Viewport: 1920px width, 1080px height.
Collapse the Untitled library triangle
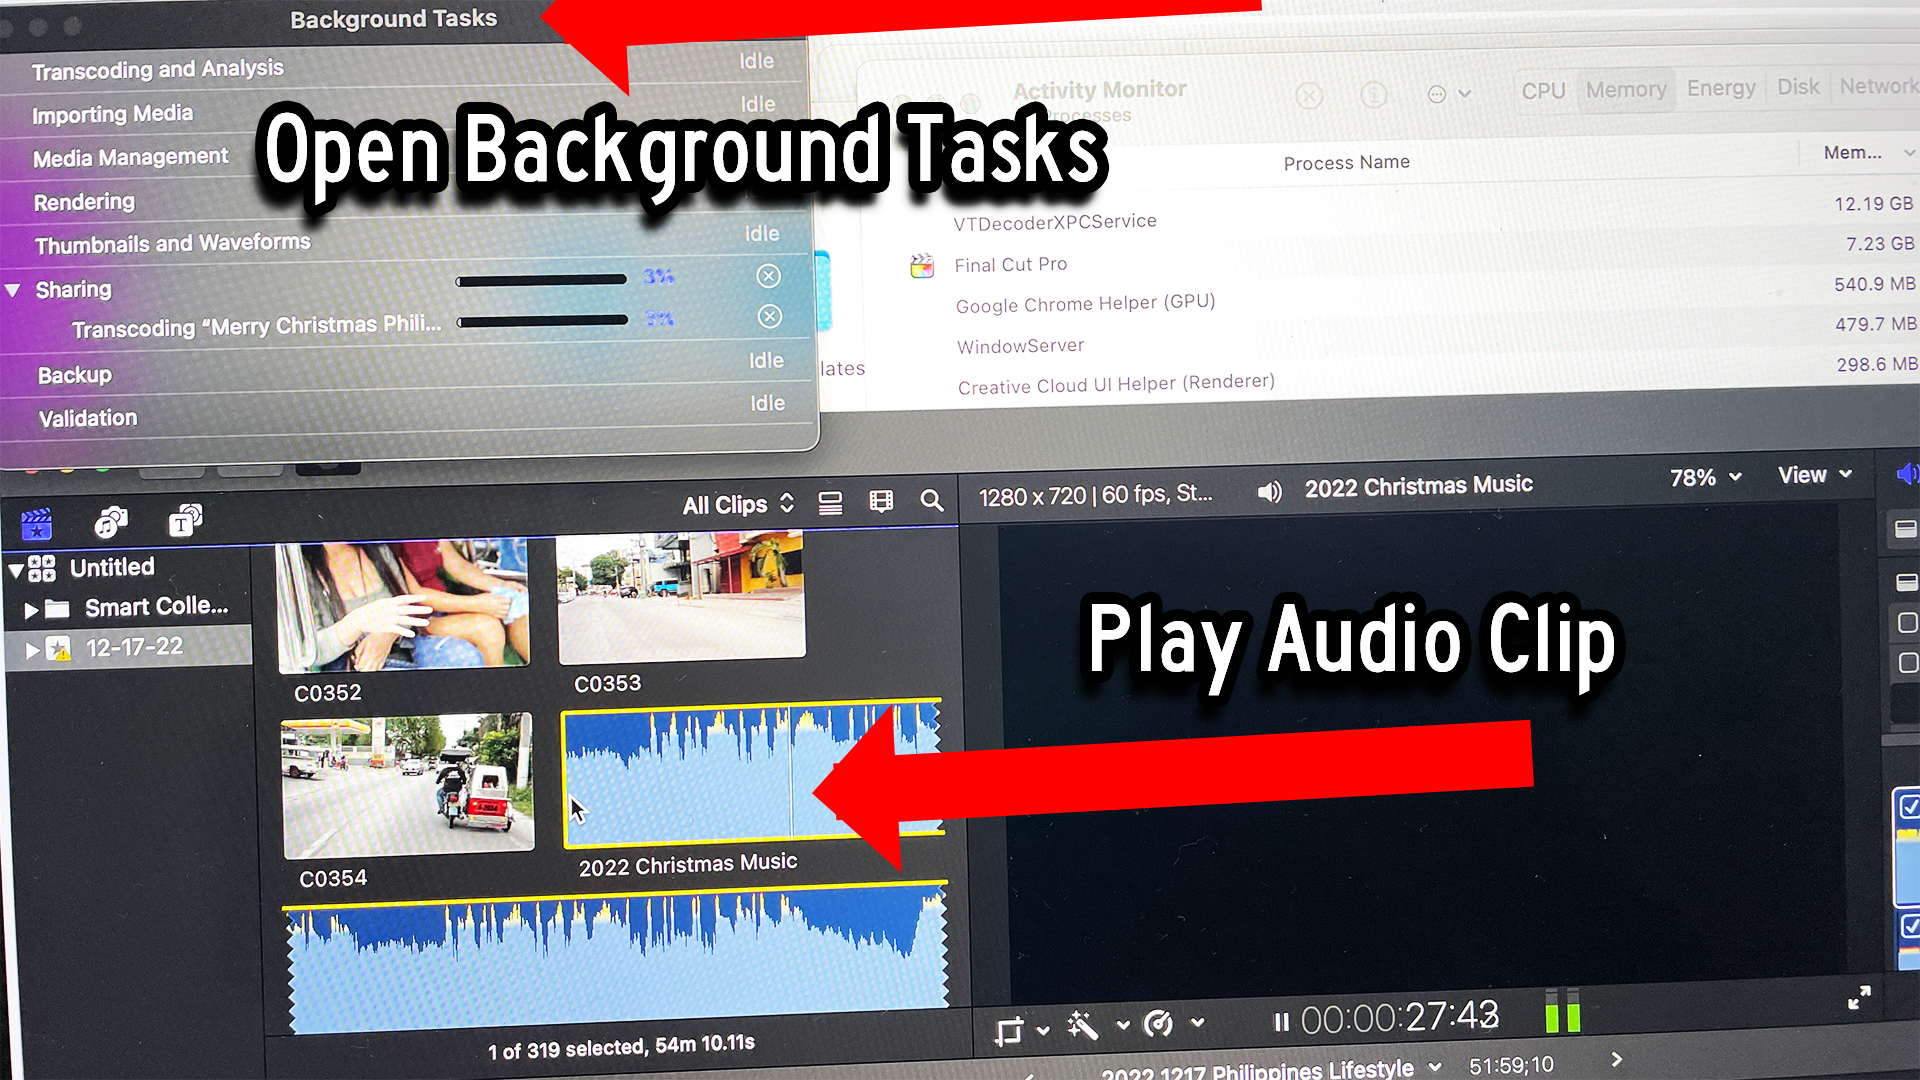(16, 571)
